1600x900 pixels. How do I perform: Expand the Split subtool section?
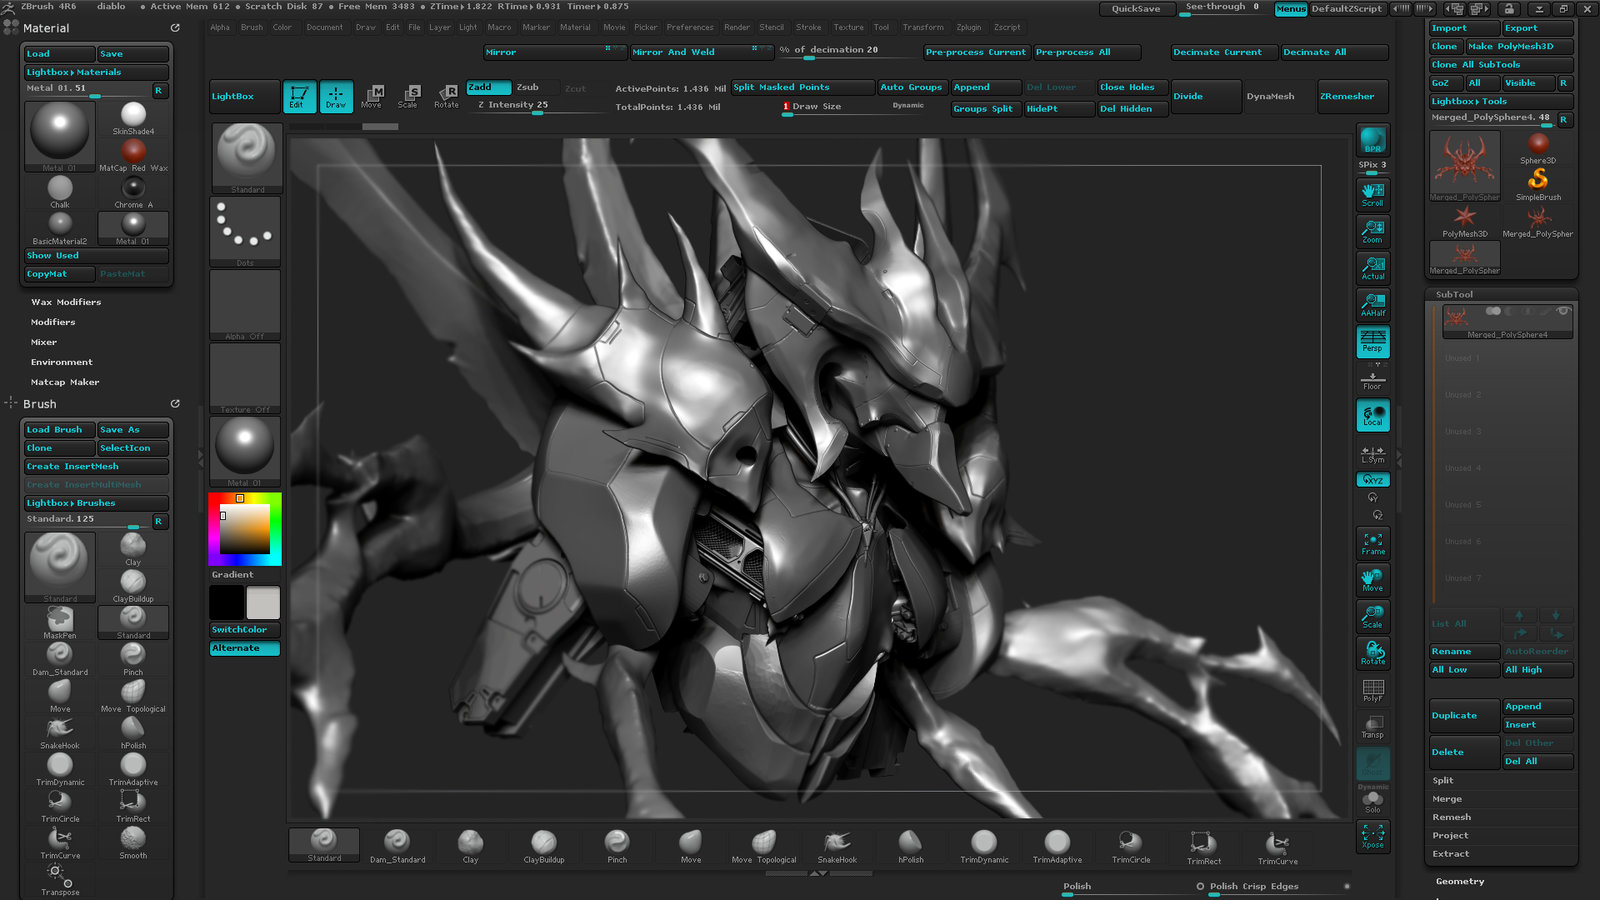1443,780
